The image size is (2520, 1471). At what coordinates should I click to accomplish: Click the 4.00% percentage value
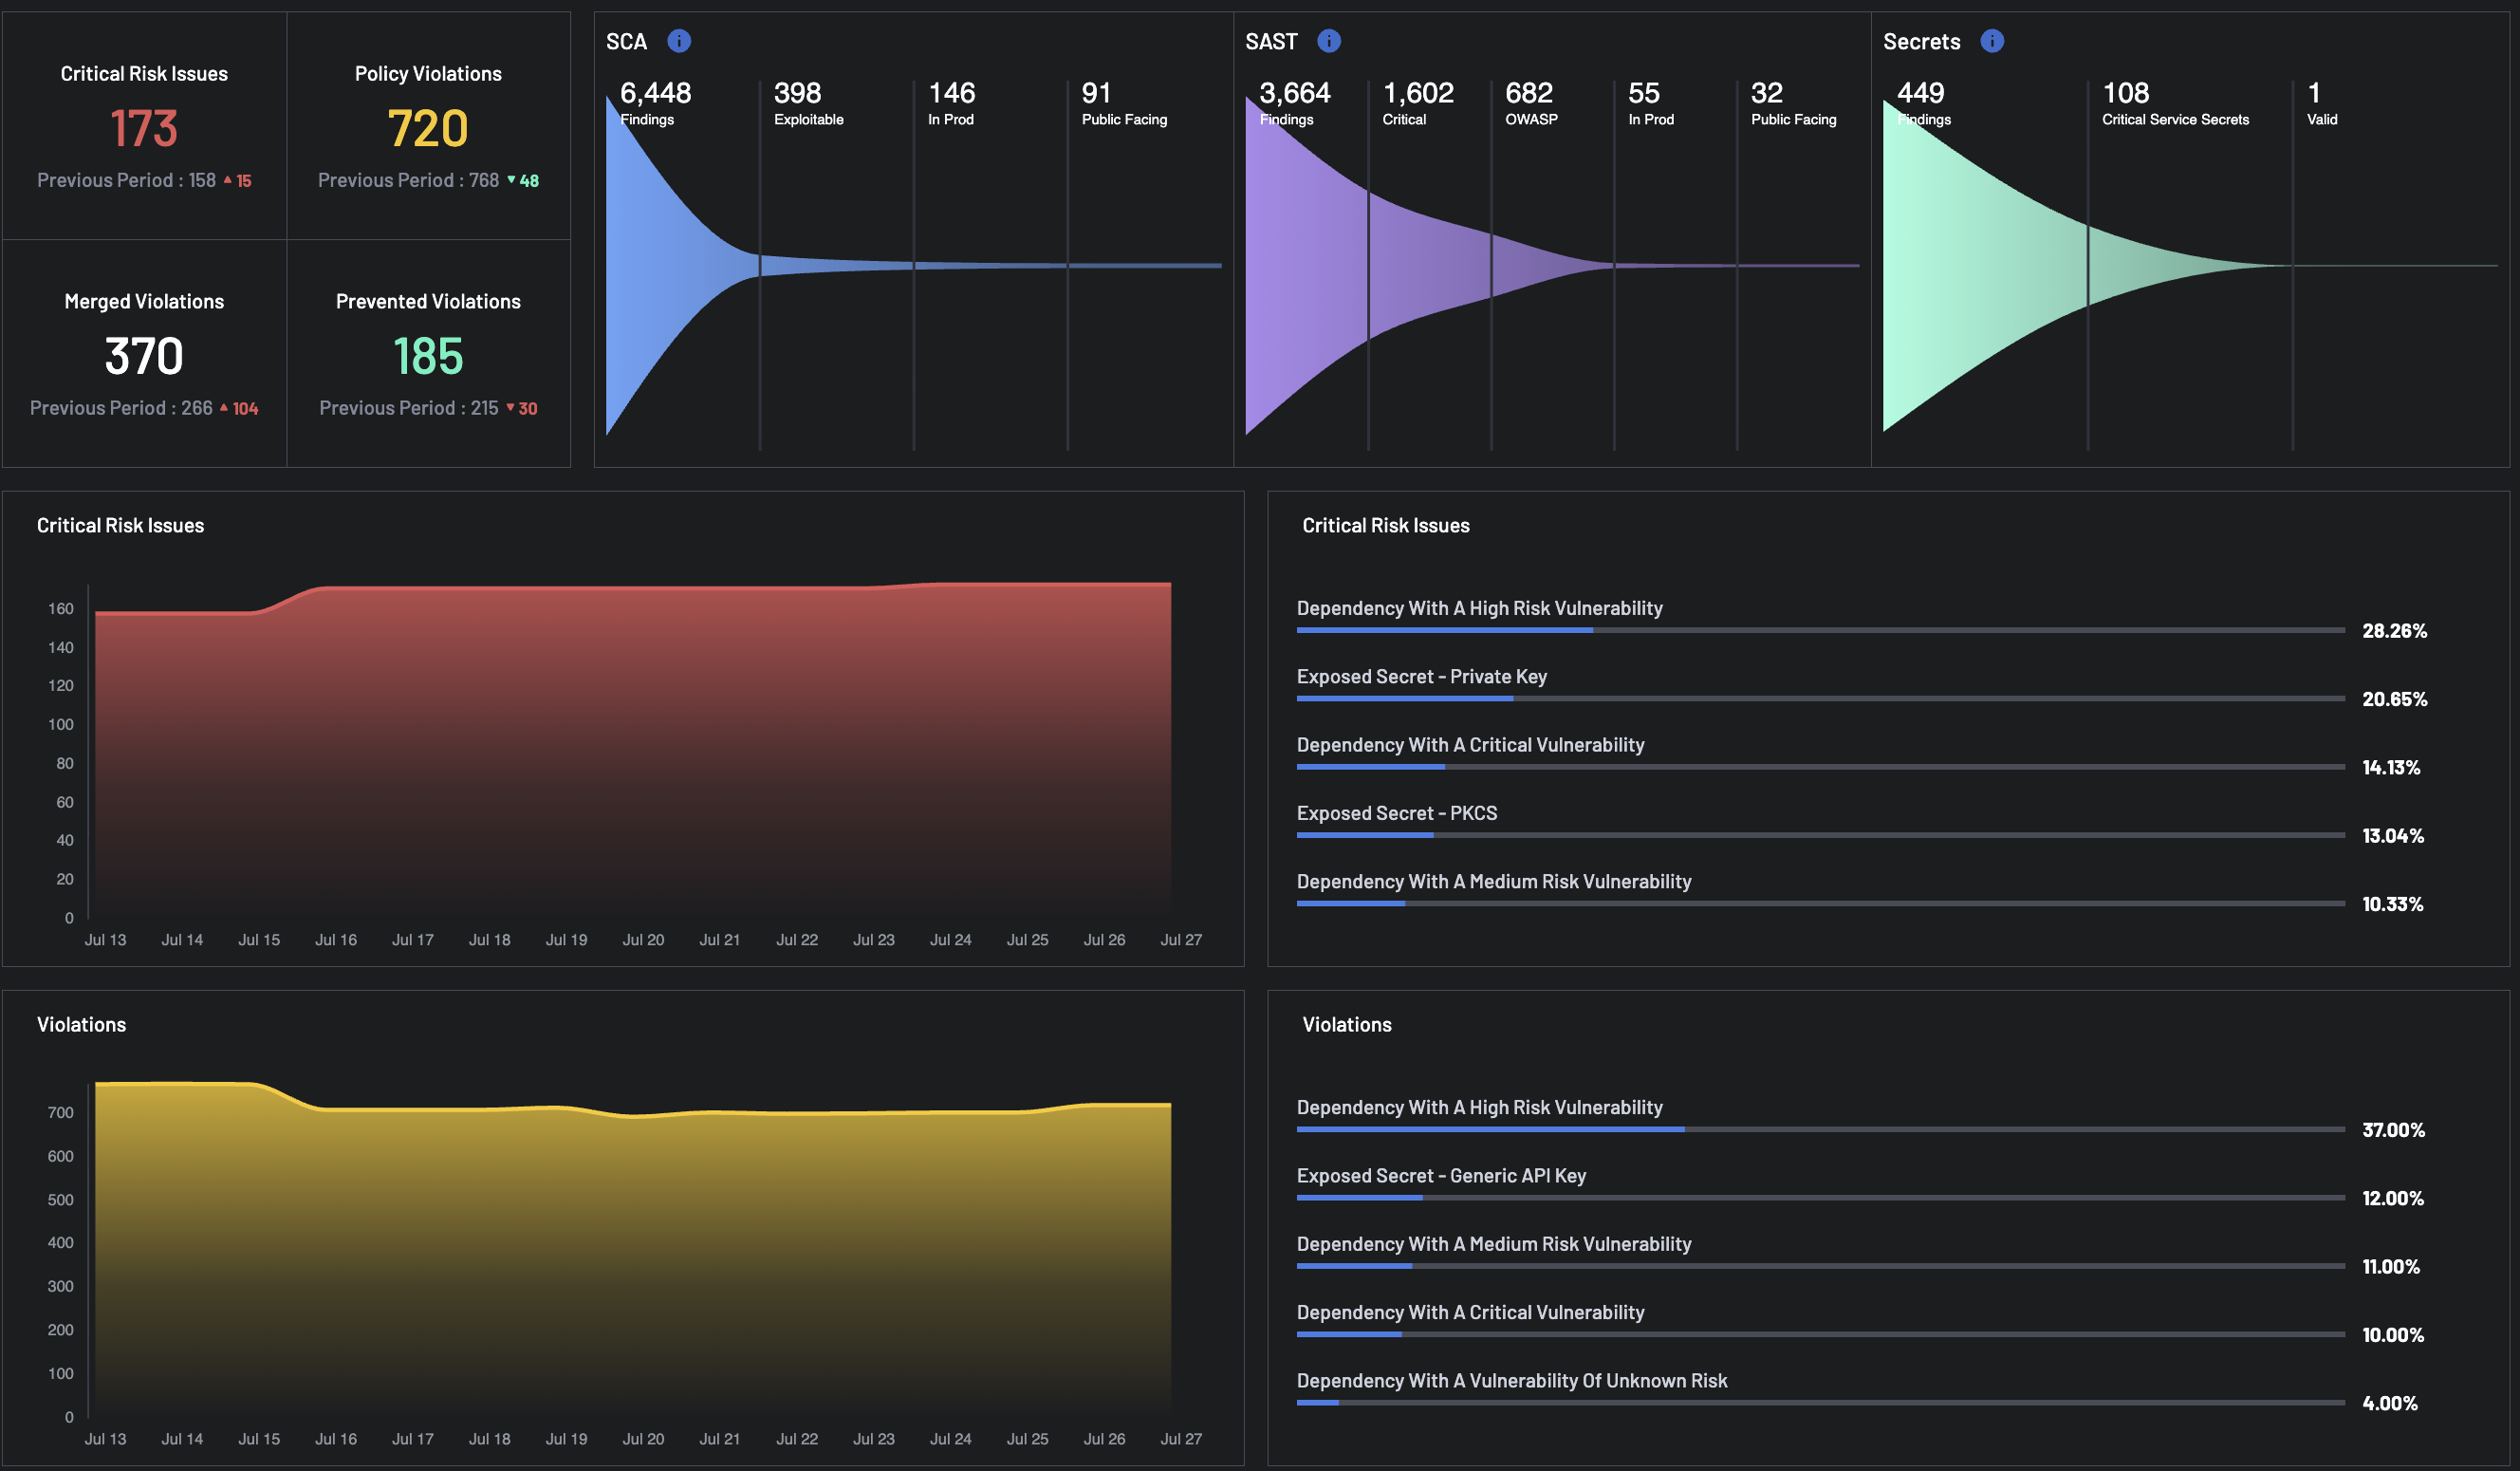(x=2390, y=1403)
